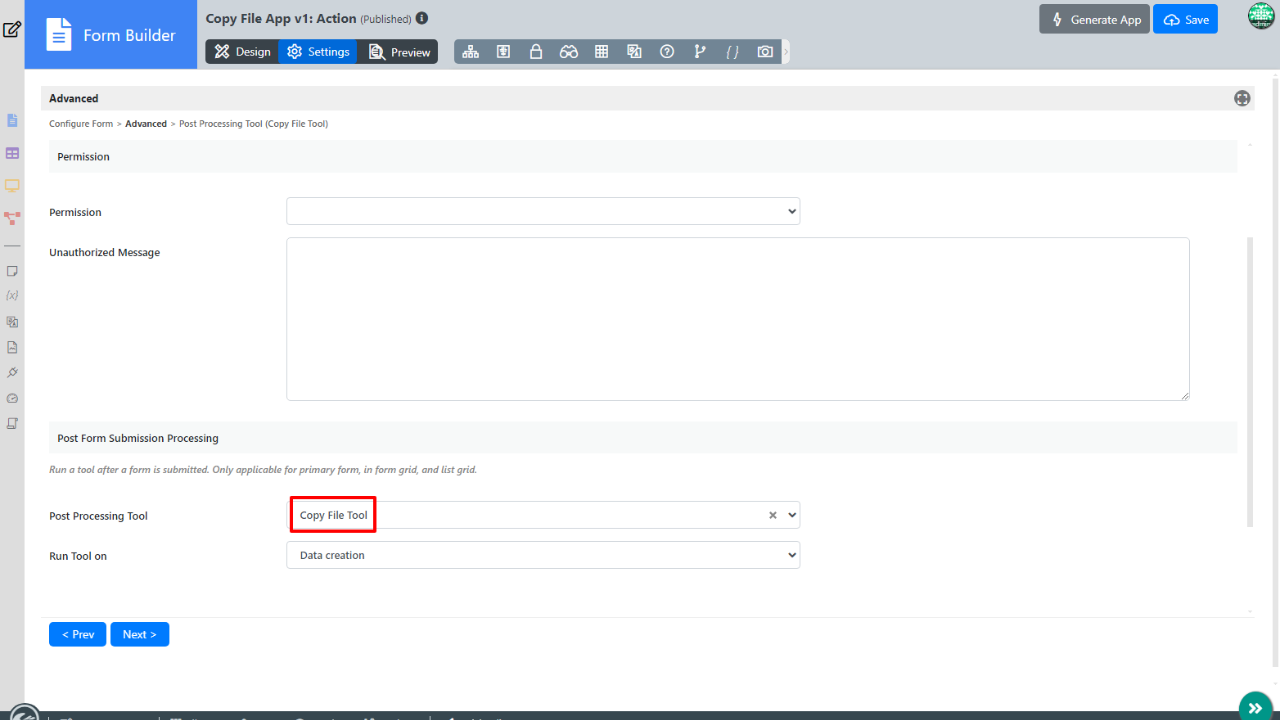The image size is (1280, 720).
Task: Click the grid table icon in toolbar
Action: pos(602,52)
